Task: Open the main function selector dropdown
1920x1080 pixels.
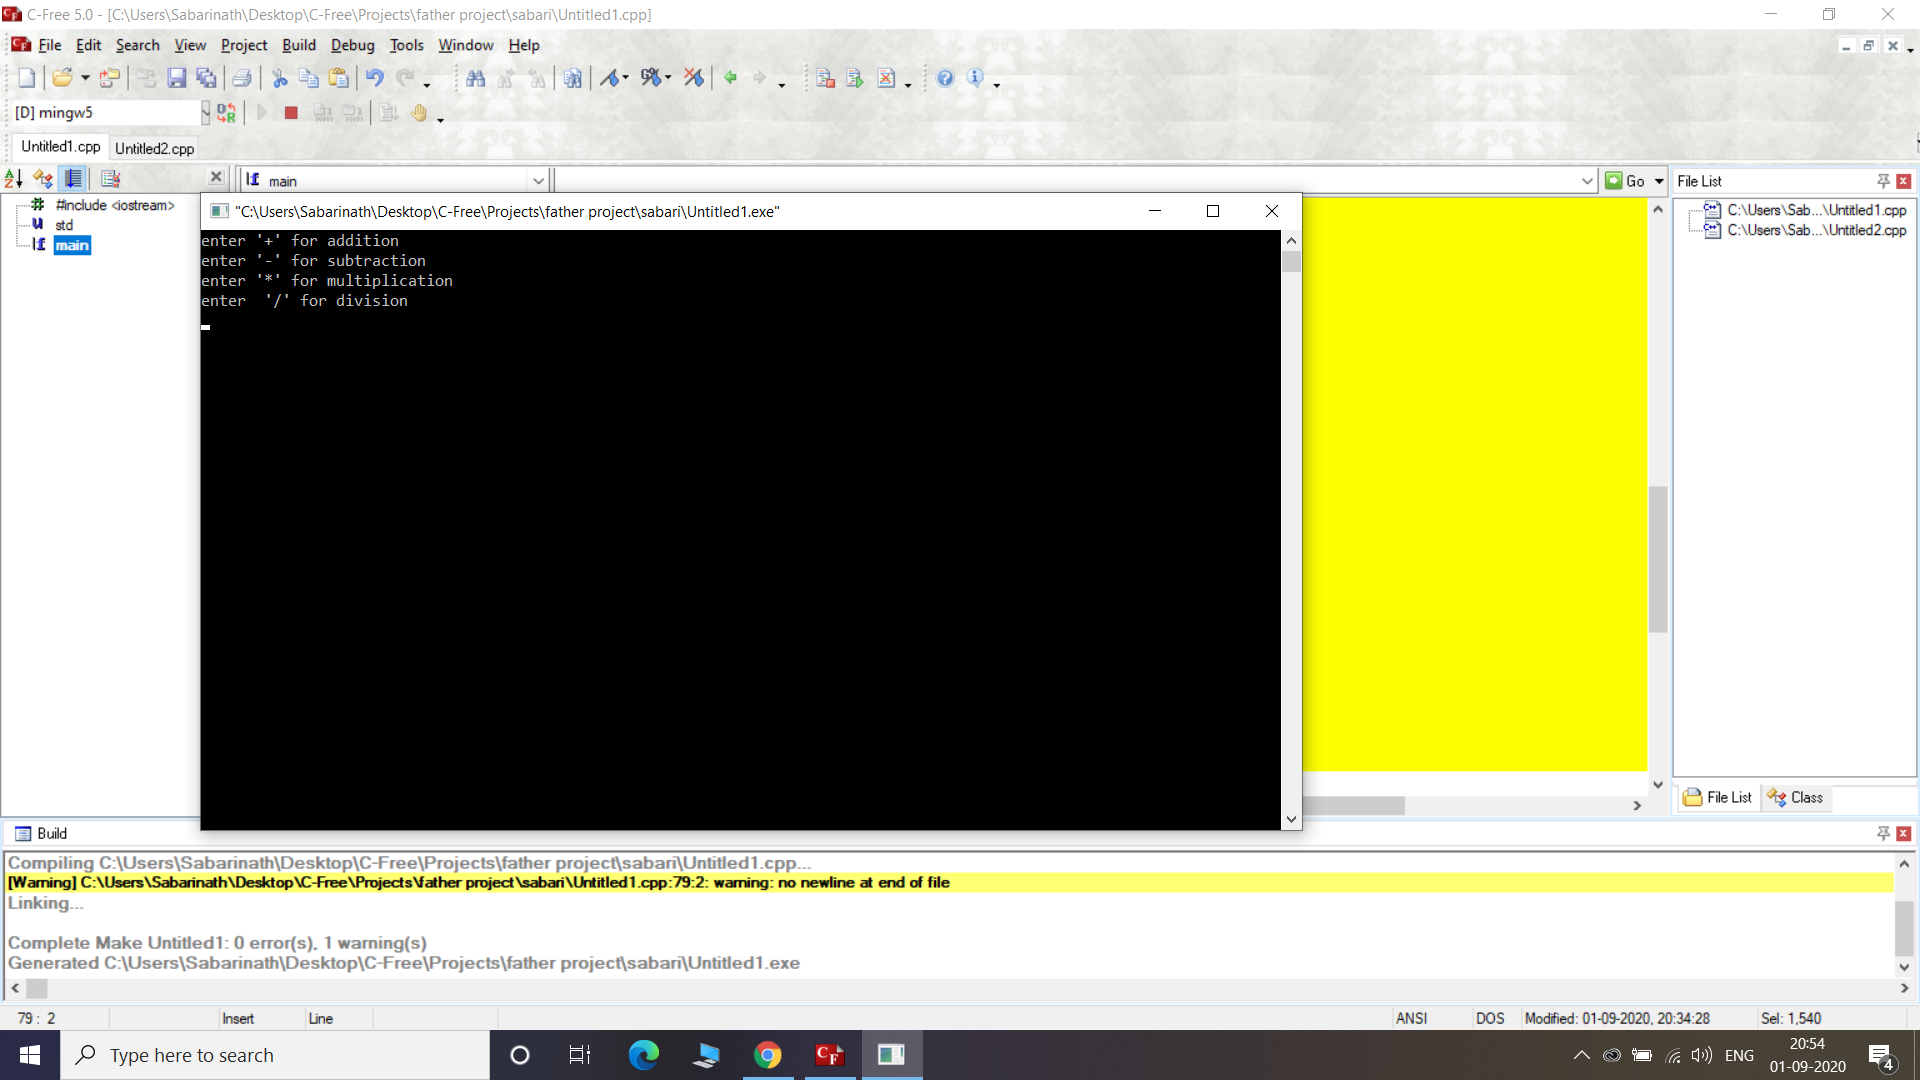Action: coord(539,180)
